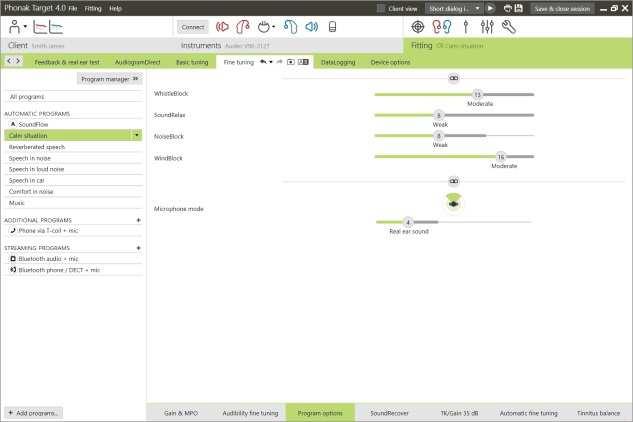Open the File menu
Image resolution: width=633 pixels, height=422 pixels.
[73, 8]
